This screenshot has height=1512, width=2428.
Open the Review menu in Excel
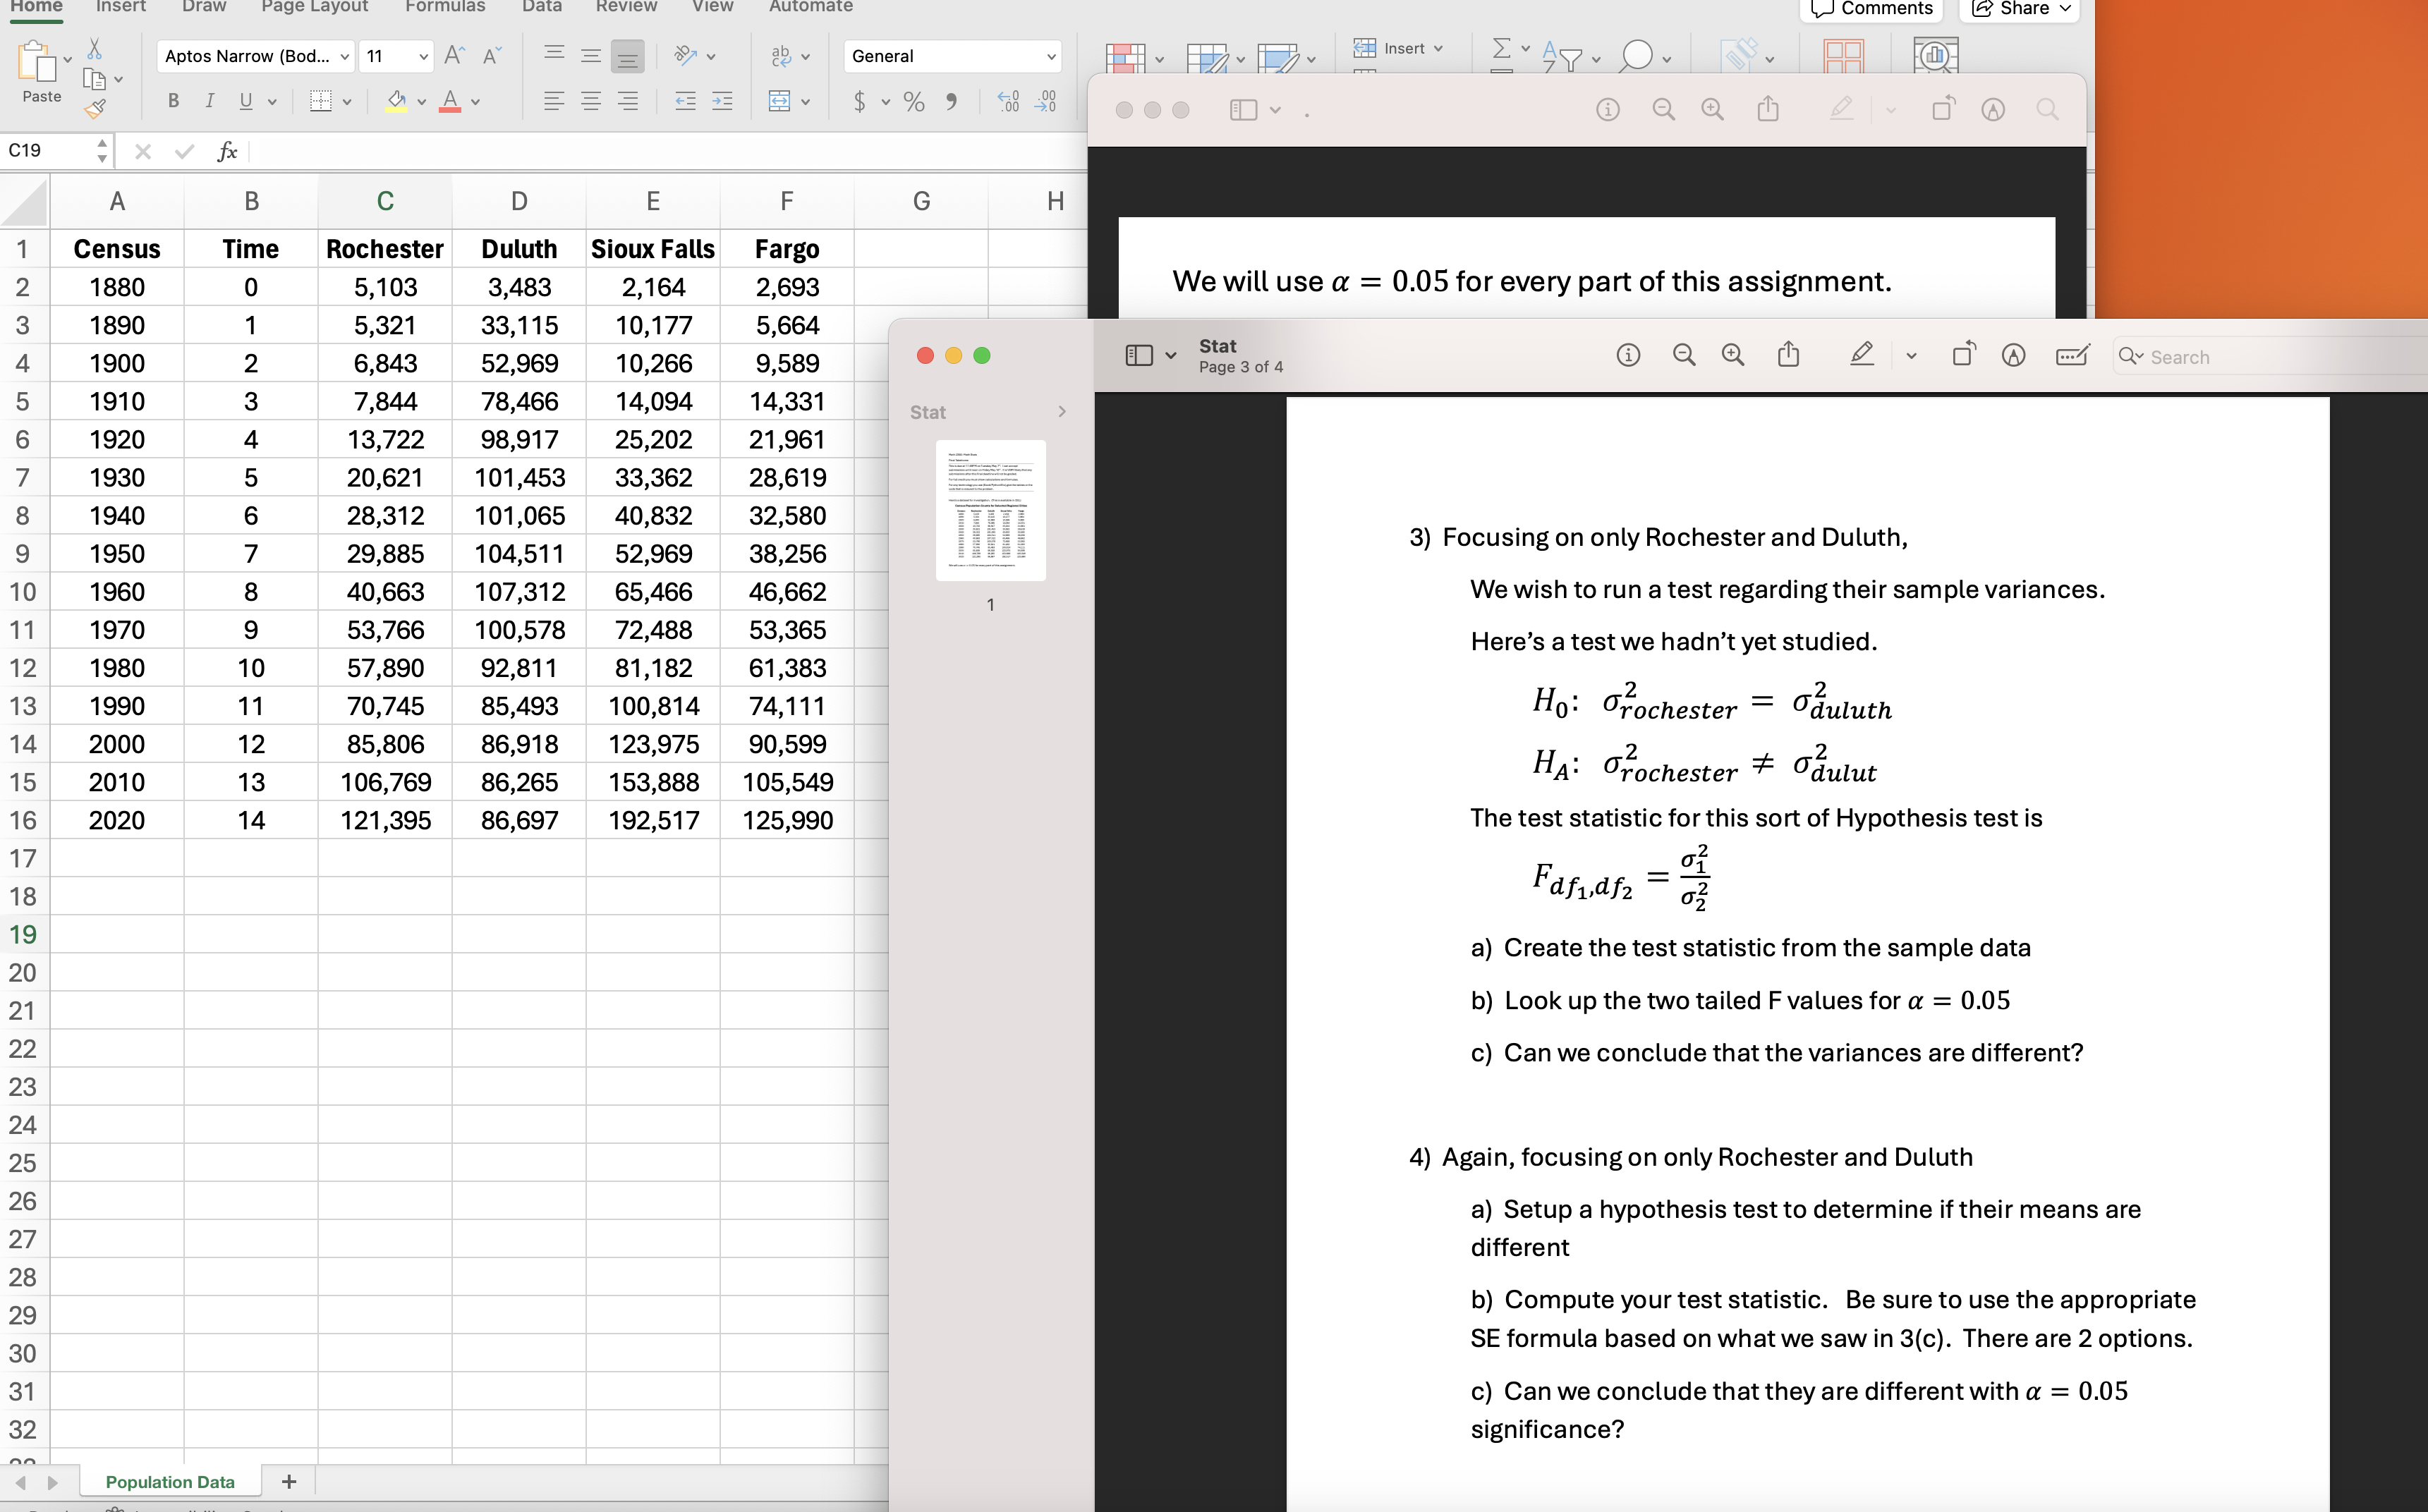coord(626,7)
